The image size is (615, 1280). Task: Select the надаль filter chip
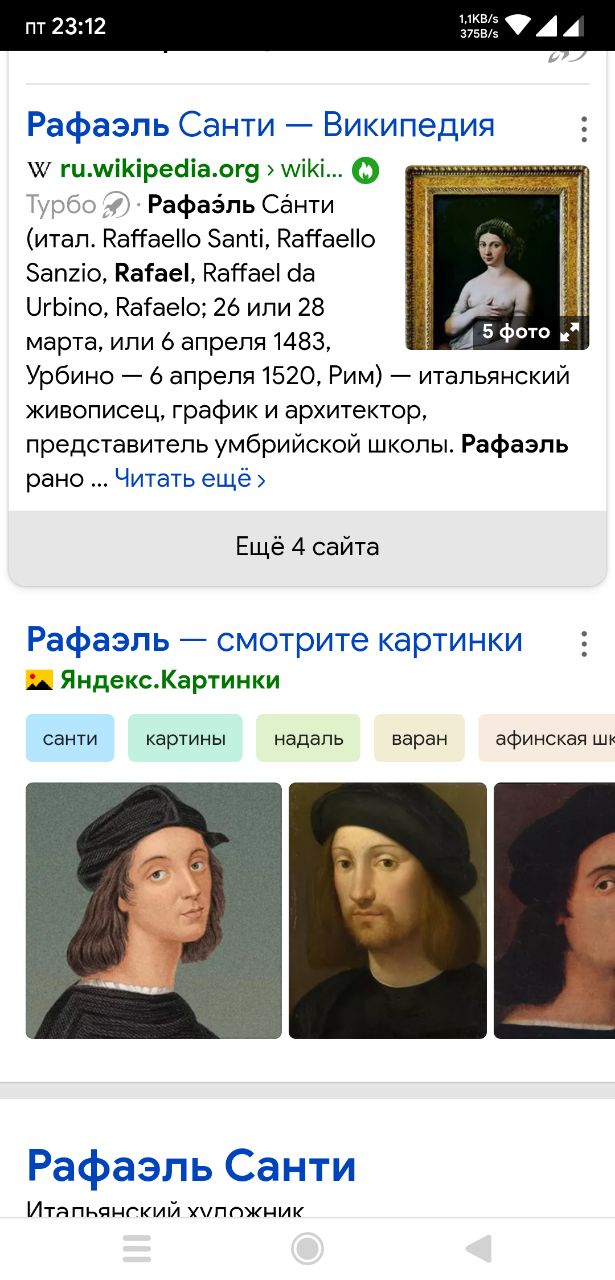309,739
